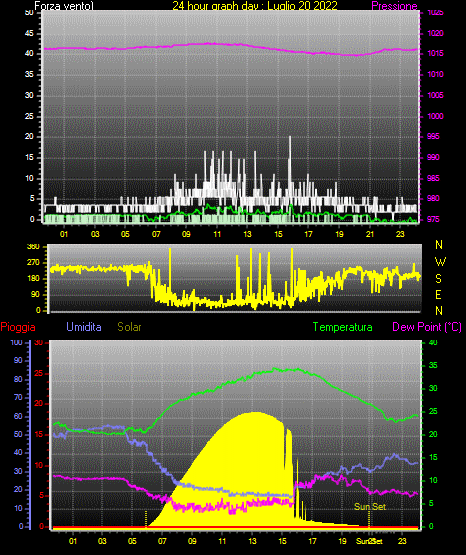This screenshot has width=466, height=555.
Task: Click the 80 value on the blue humidity axis
Action: pyautogui.click(x=18, y=379)
